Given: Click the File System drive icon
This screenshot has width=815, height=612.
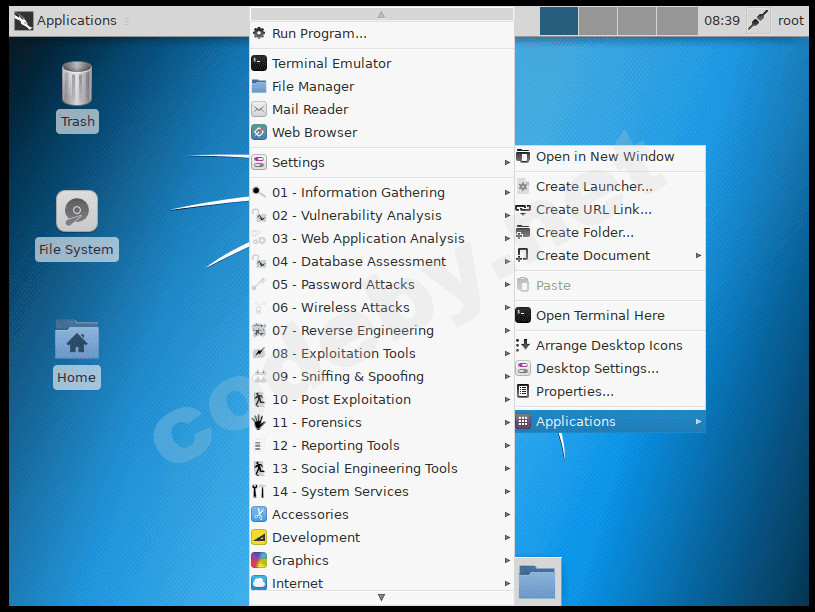Looking at the screenshot, I should [x=77, y=211].
